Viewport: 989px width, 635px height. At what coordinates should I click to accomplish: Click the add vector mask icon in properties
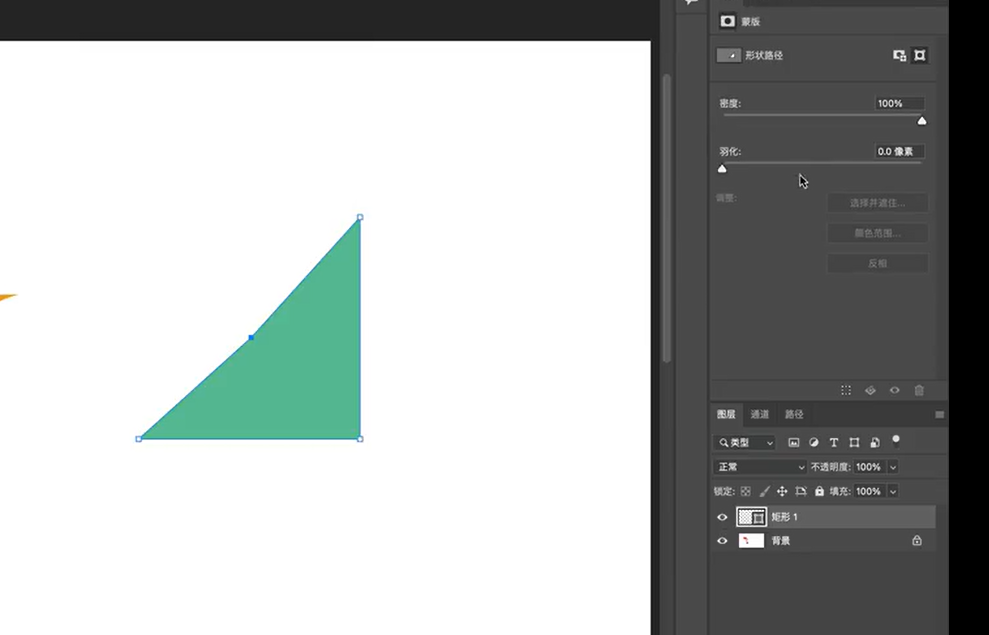(920, 55)
